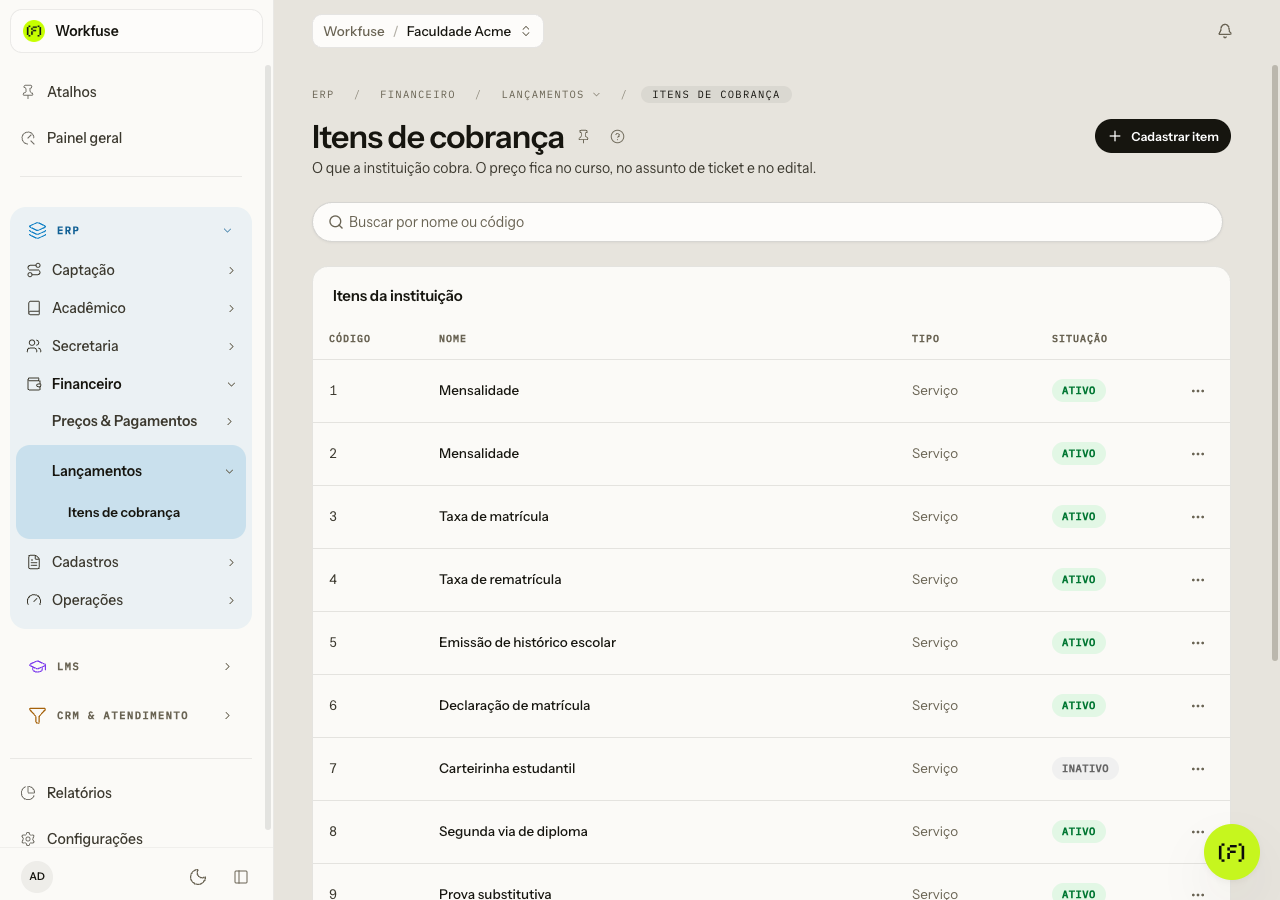1280x900 pixels.
Task: Open the notifications bell
Action: tap(1225, 31)
